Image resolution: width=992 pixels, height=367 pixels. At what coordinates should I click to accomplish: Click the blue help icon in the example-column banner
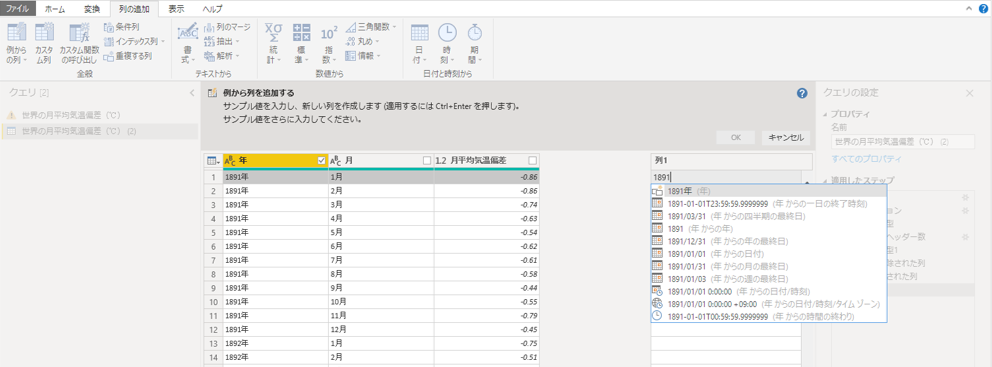click(x=802, y=93)
